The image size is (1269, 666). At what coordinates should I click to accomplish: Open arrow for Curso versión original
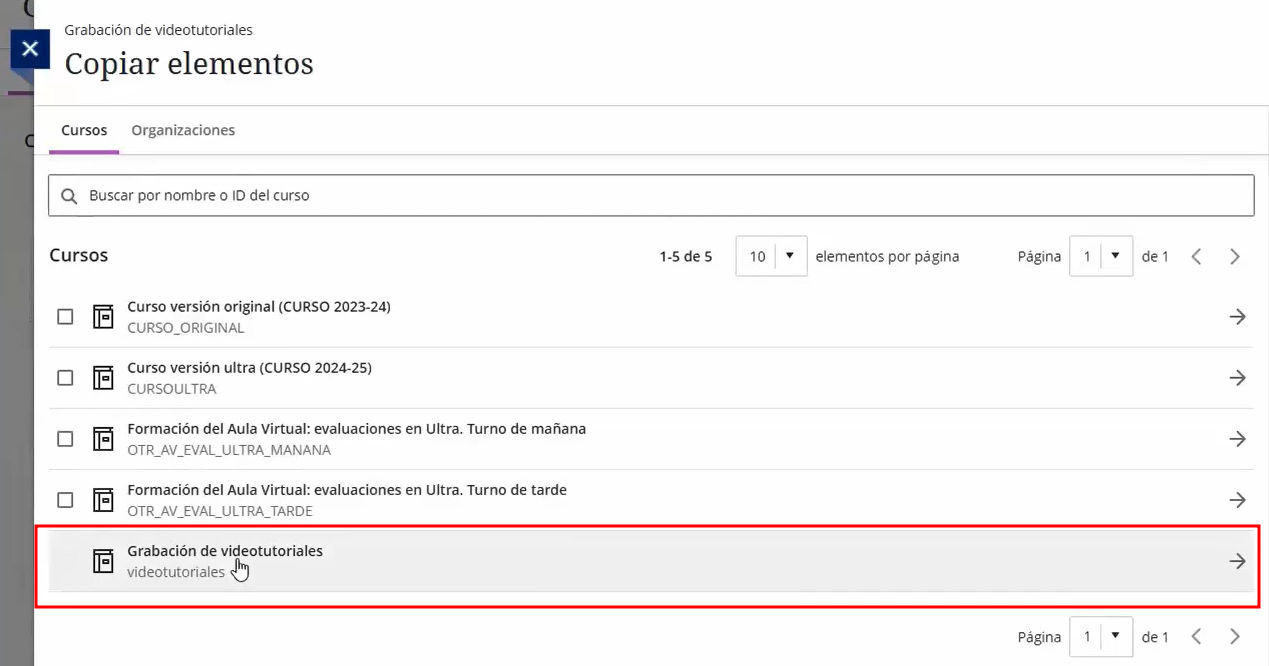1237,317
